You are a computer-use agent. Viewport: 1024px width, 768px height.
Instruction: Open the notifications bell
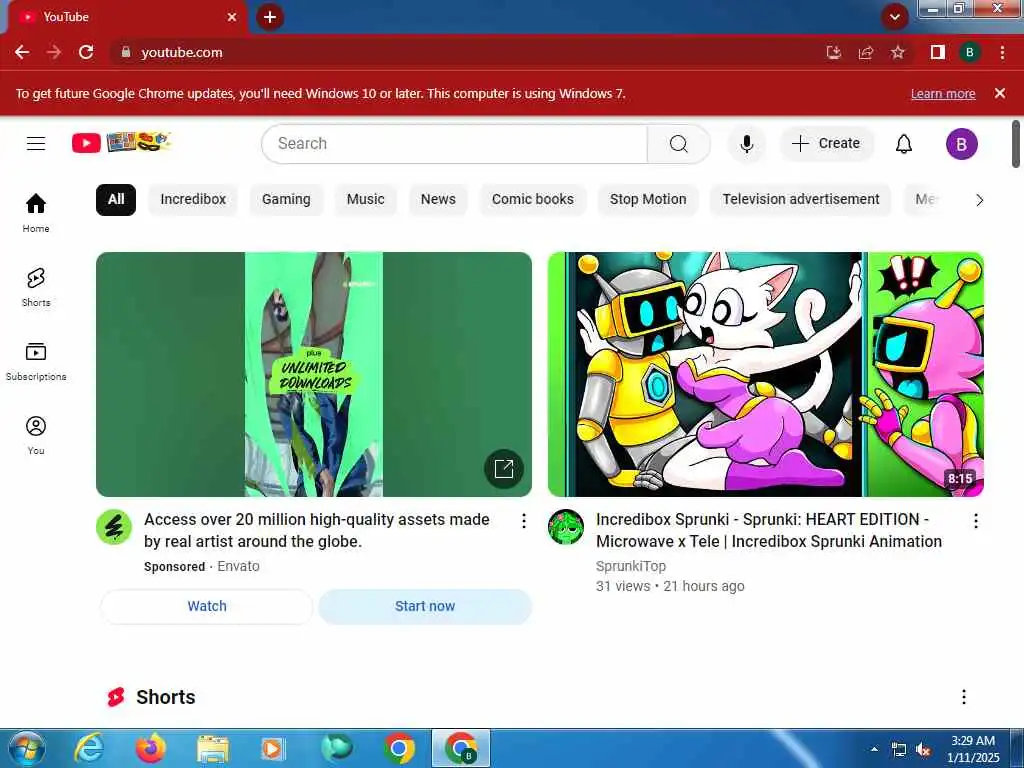click(x=903, y=144)
